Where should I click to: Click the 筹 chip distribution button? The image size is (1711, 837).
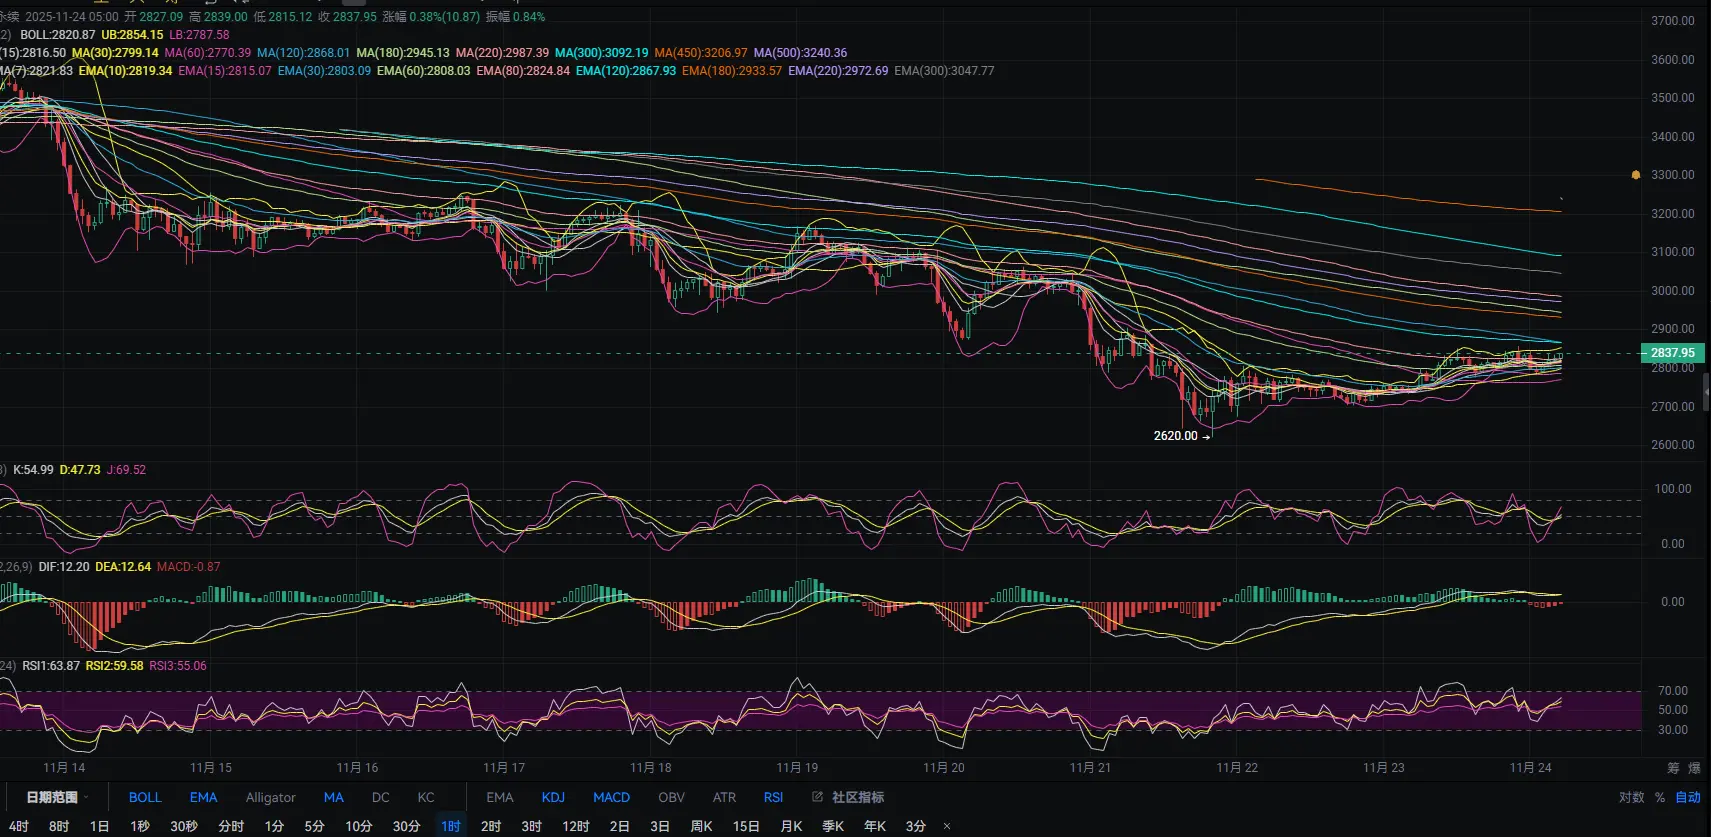(1673, 768)
